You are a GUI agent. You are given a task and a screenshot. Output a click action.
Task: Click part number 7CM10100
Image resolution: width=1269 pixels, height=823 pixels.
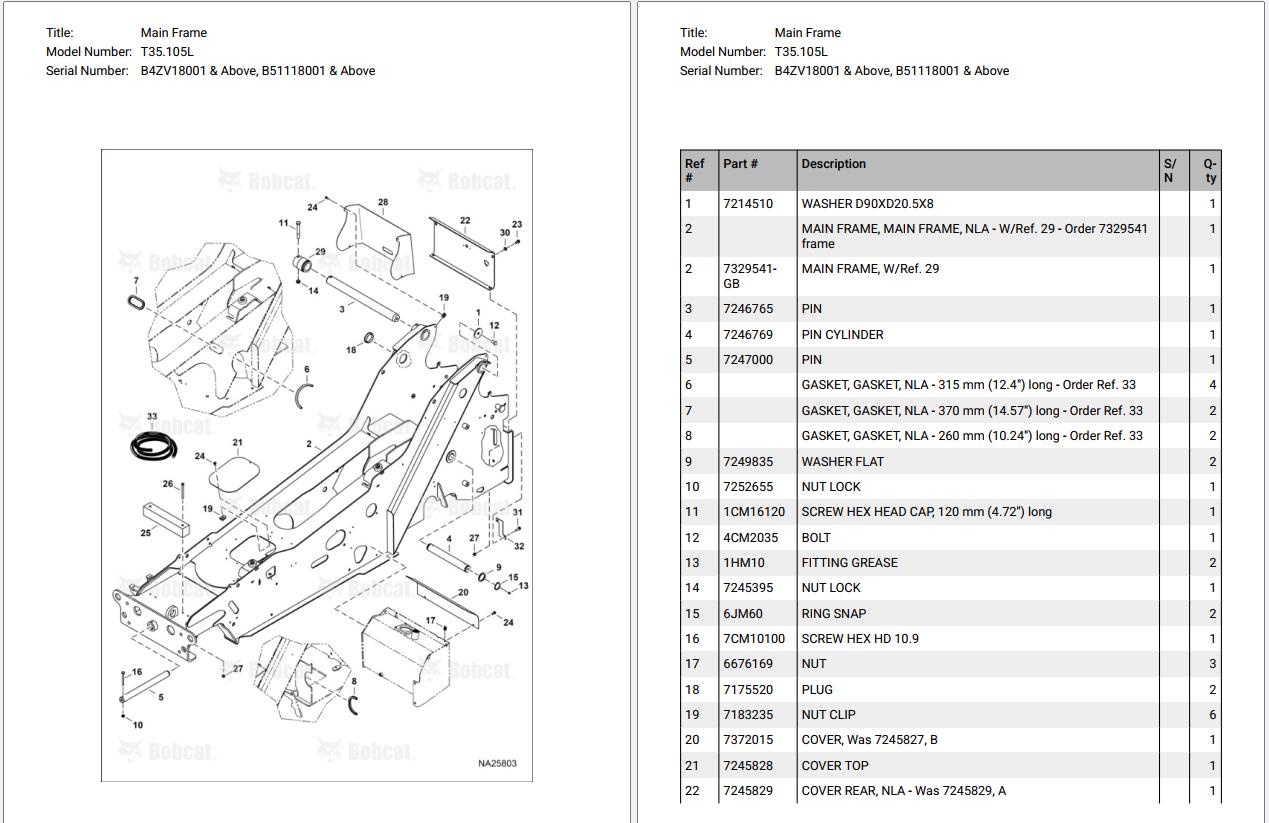pos(754,639)
